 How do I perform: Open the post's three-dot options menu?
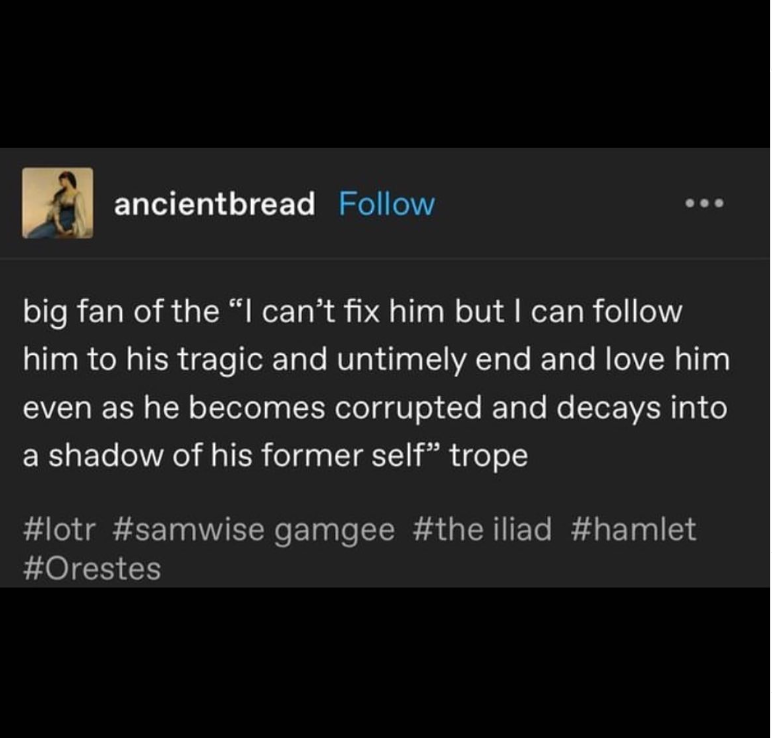[x=704, y=204]
